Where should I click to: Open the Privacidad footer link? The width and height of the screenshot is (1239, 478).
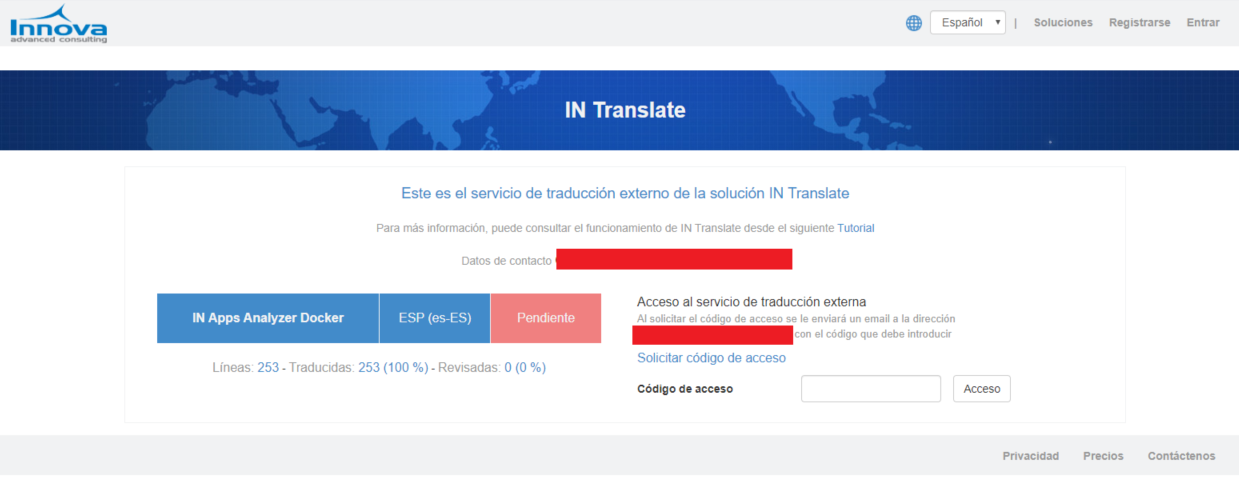point(1031,456)
